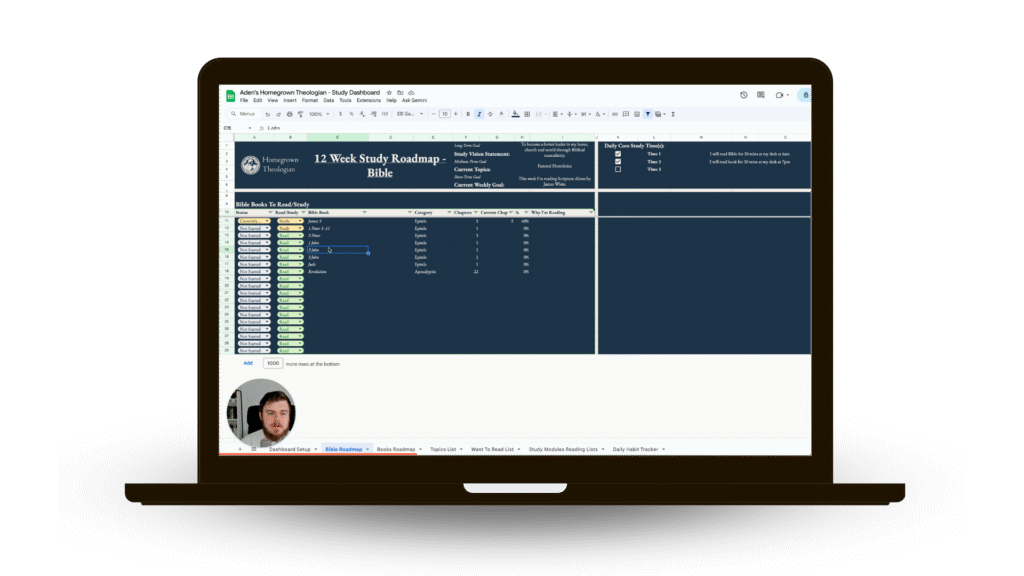Image resolution: width=1024 pixels, height=576 pixels.
Task: Switch to the Topics List sheet tab
Action: point(444,450)
